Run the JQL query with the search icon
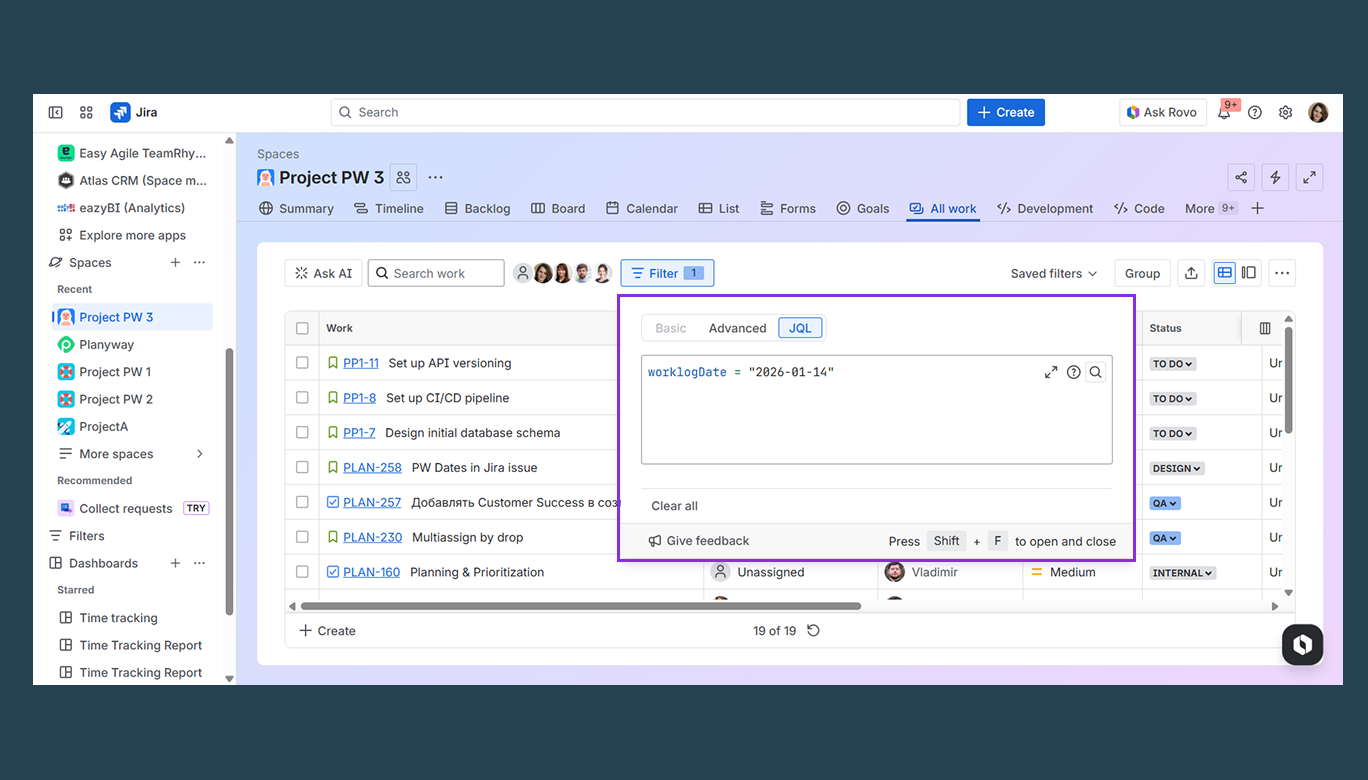The width and height of the screenshot is (1368, 780). (x=1096, y=371)
